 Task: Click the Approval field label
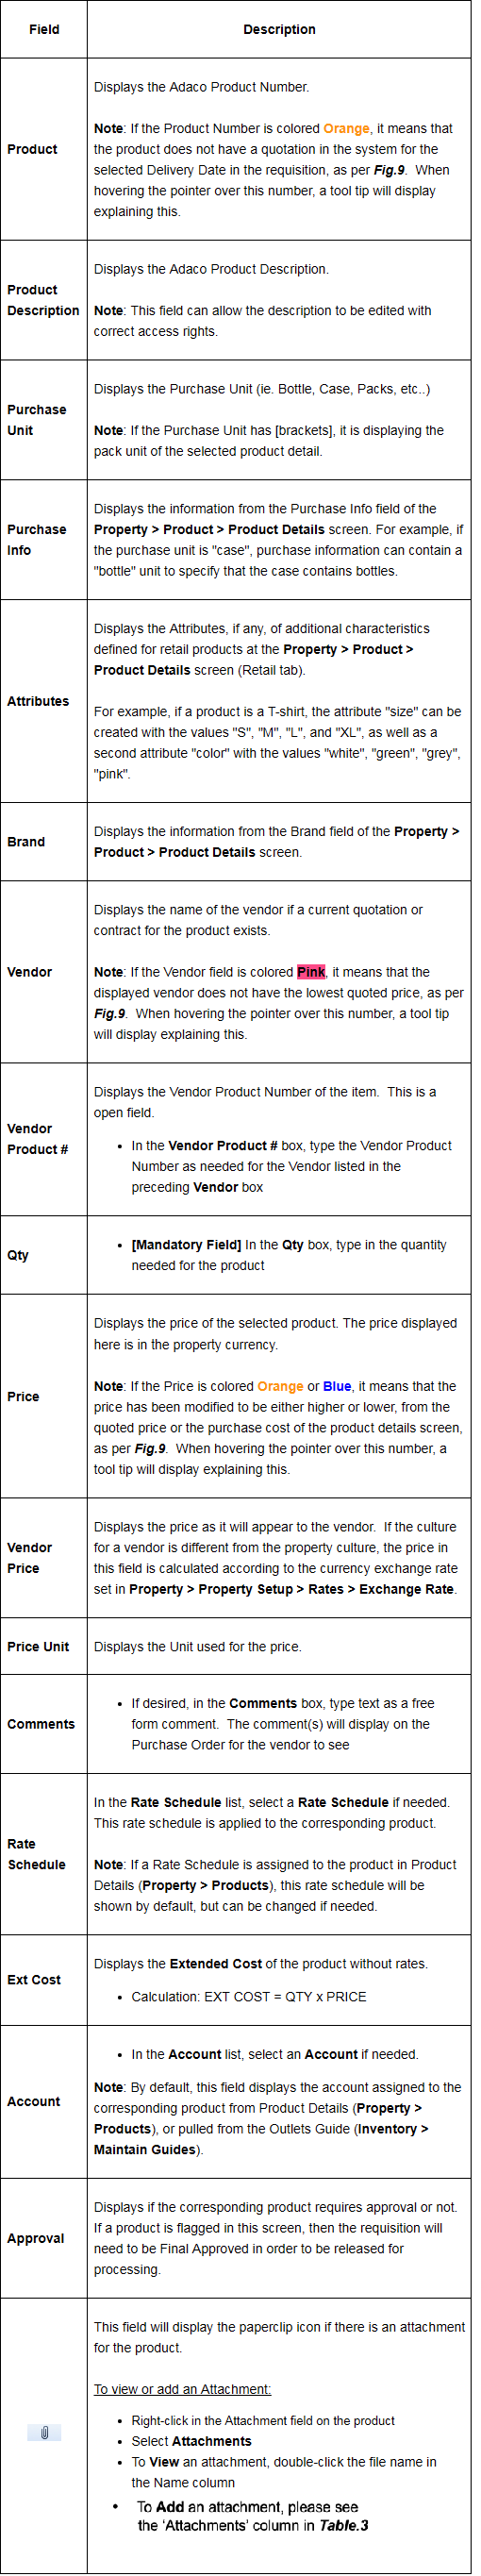(35, 2237)
